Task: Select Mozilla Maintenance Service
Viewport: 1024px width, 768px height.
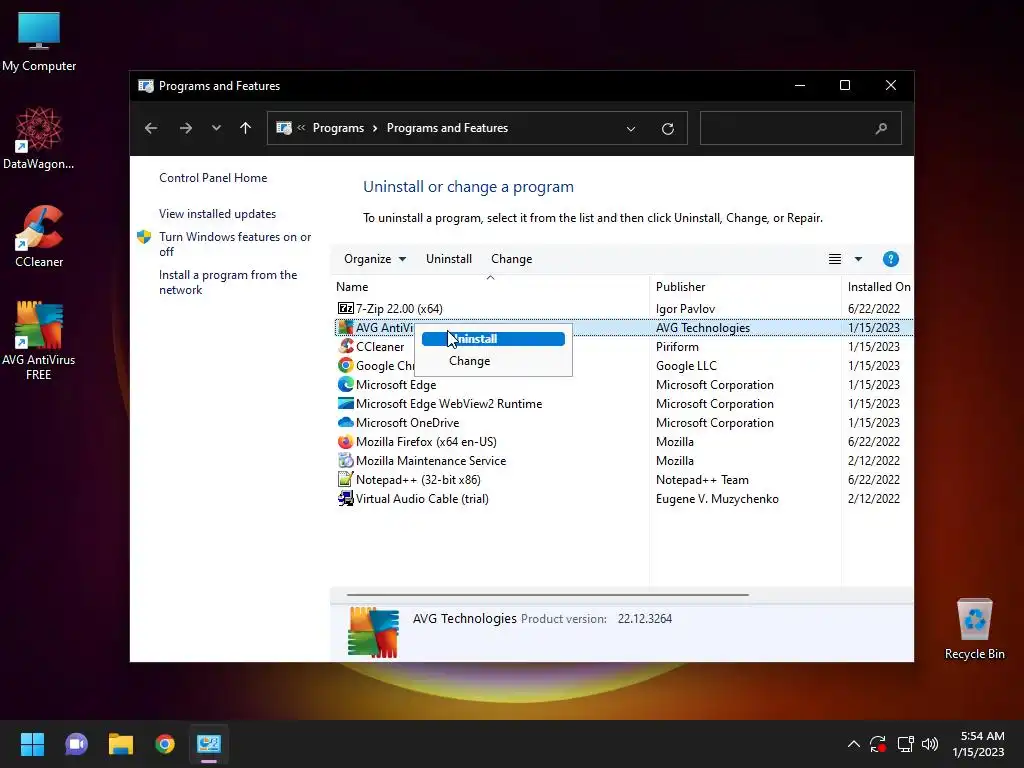Action: [431, 460]
